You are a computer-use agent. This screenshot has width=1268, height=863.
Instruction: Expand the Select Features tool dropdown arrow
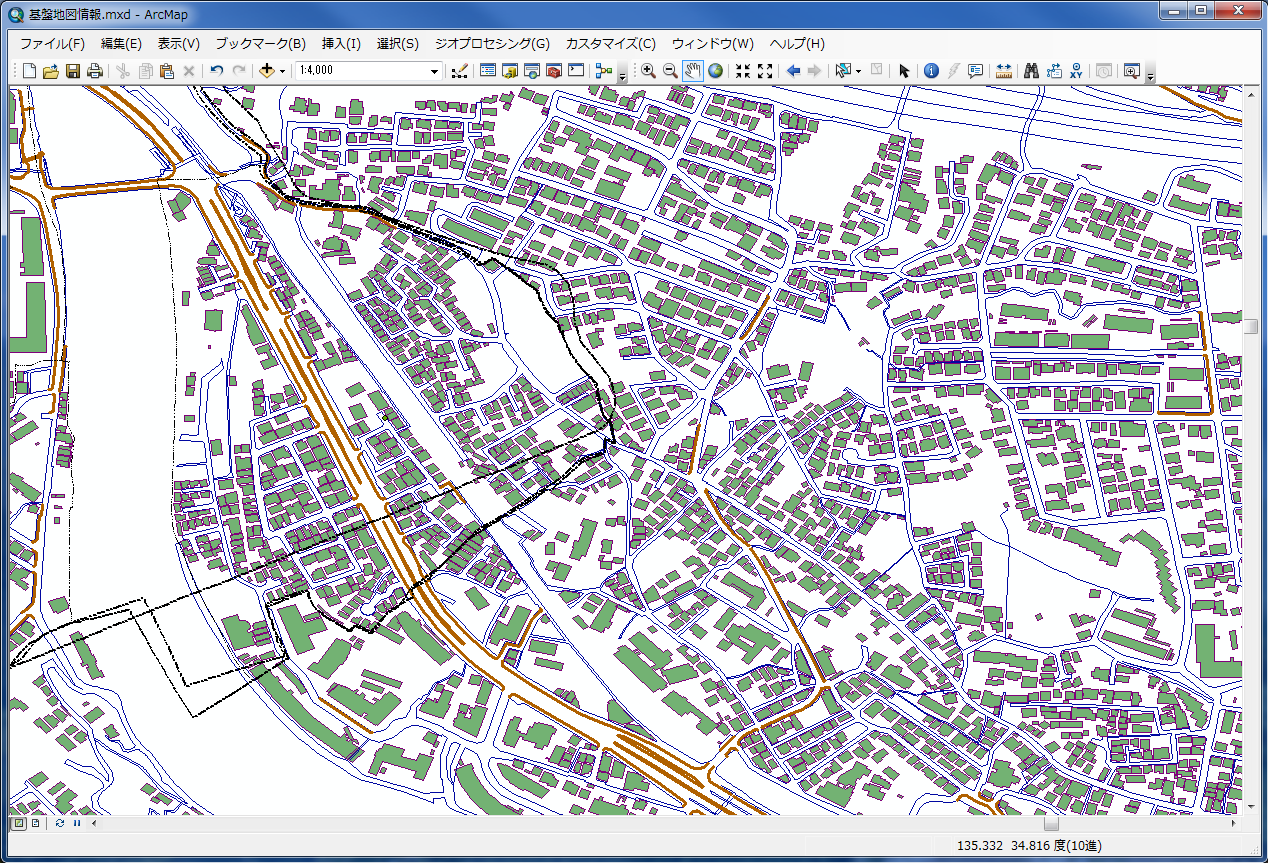coord(858,71)
